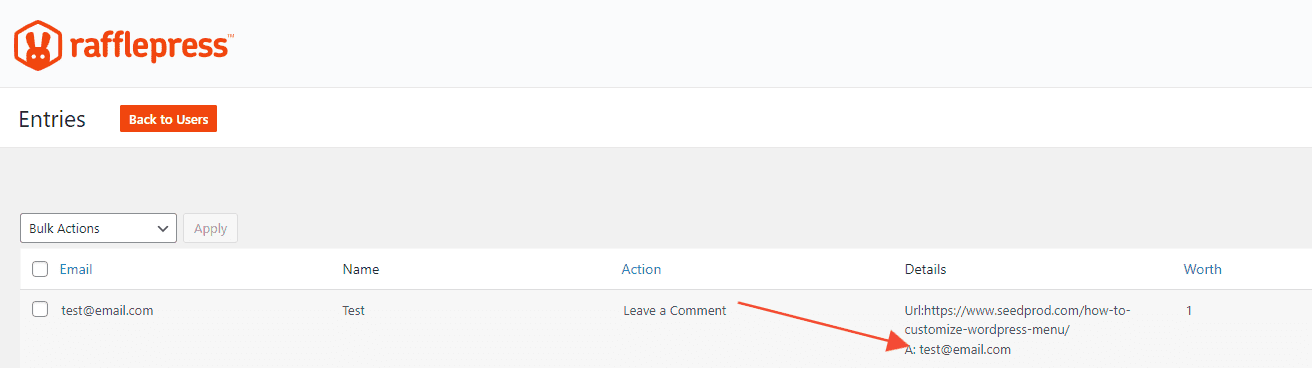Viewport: 1312px width, 368px height.
Task: Select the test@email.com cell in Email column
Action: [107, 310]
